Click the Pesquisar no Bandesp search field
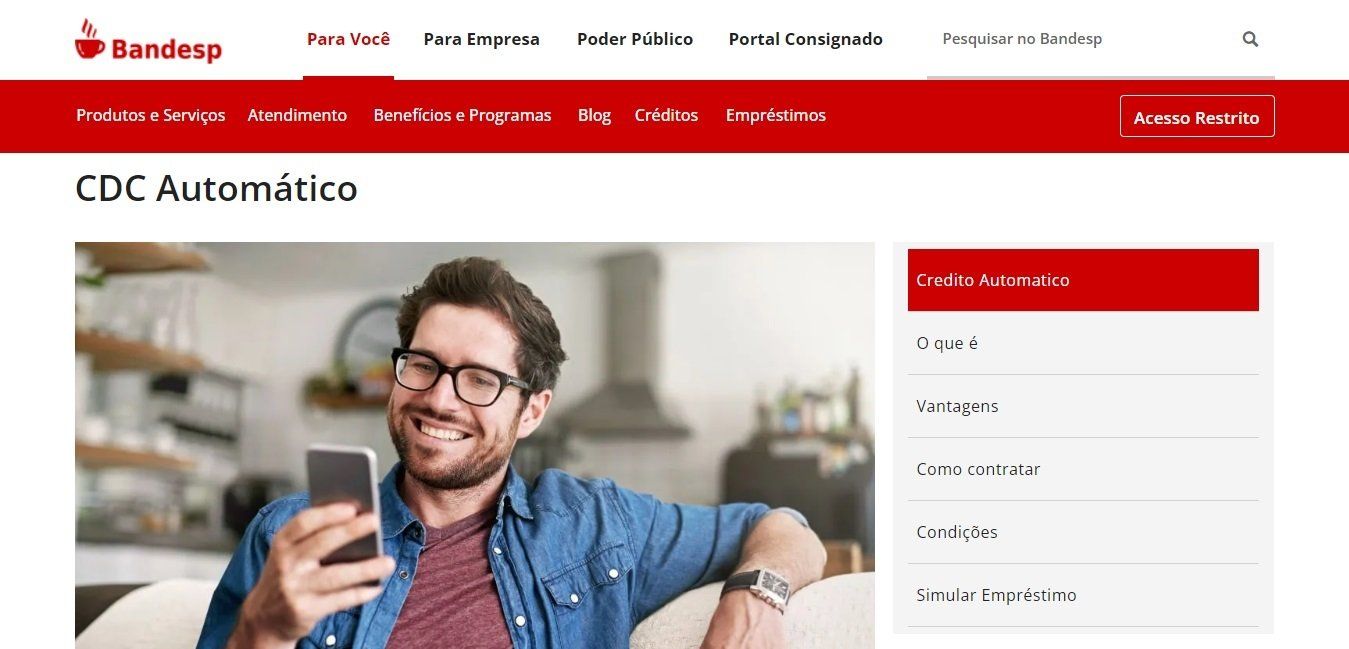Screen dimensions: 1349x649 (x=1085, y=39)
